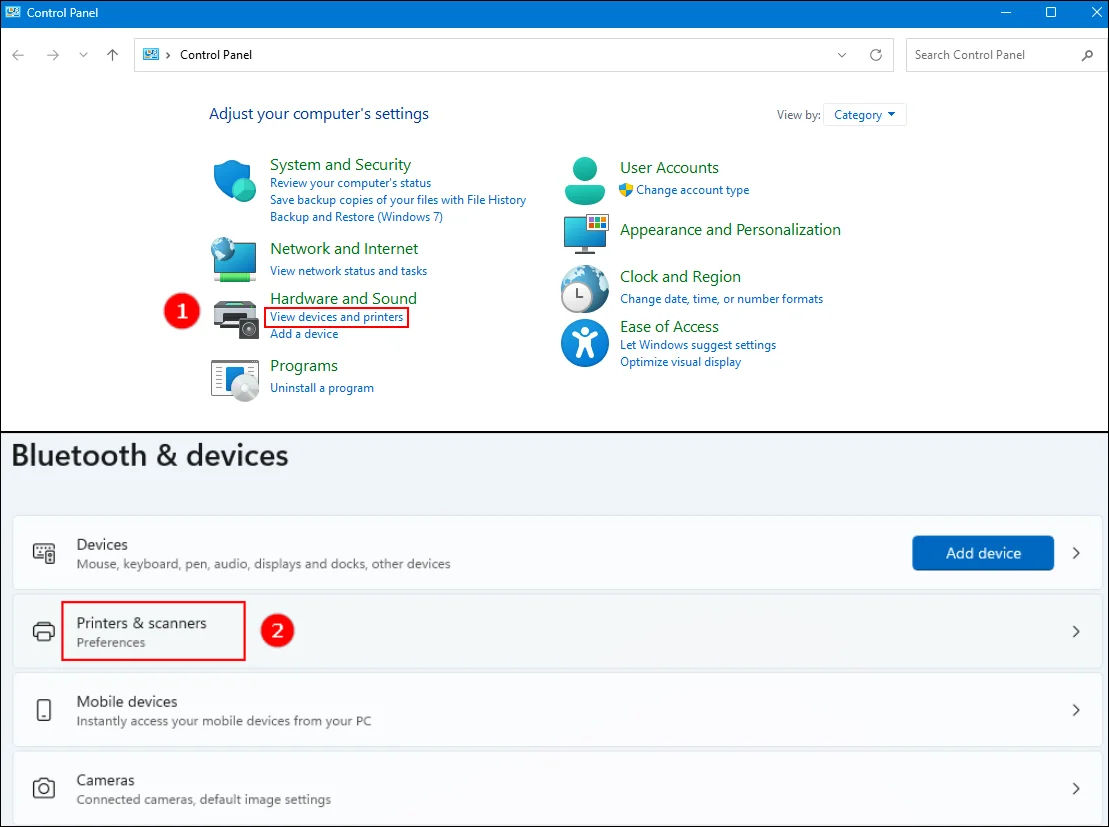Click the Forward arrow in Control Panel
This screenshot has width=1109, height=827.
52,55
